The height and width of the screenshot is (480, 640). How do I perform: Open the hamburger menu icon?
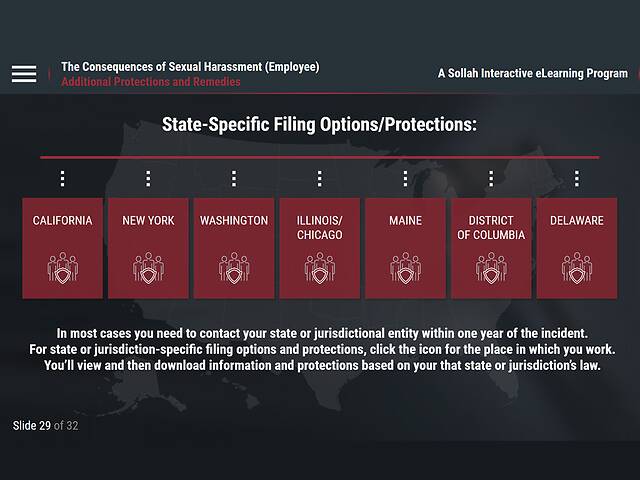pyautogui.click(x=24, y=74)
